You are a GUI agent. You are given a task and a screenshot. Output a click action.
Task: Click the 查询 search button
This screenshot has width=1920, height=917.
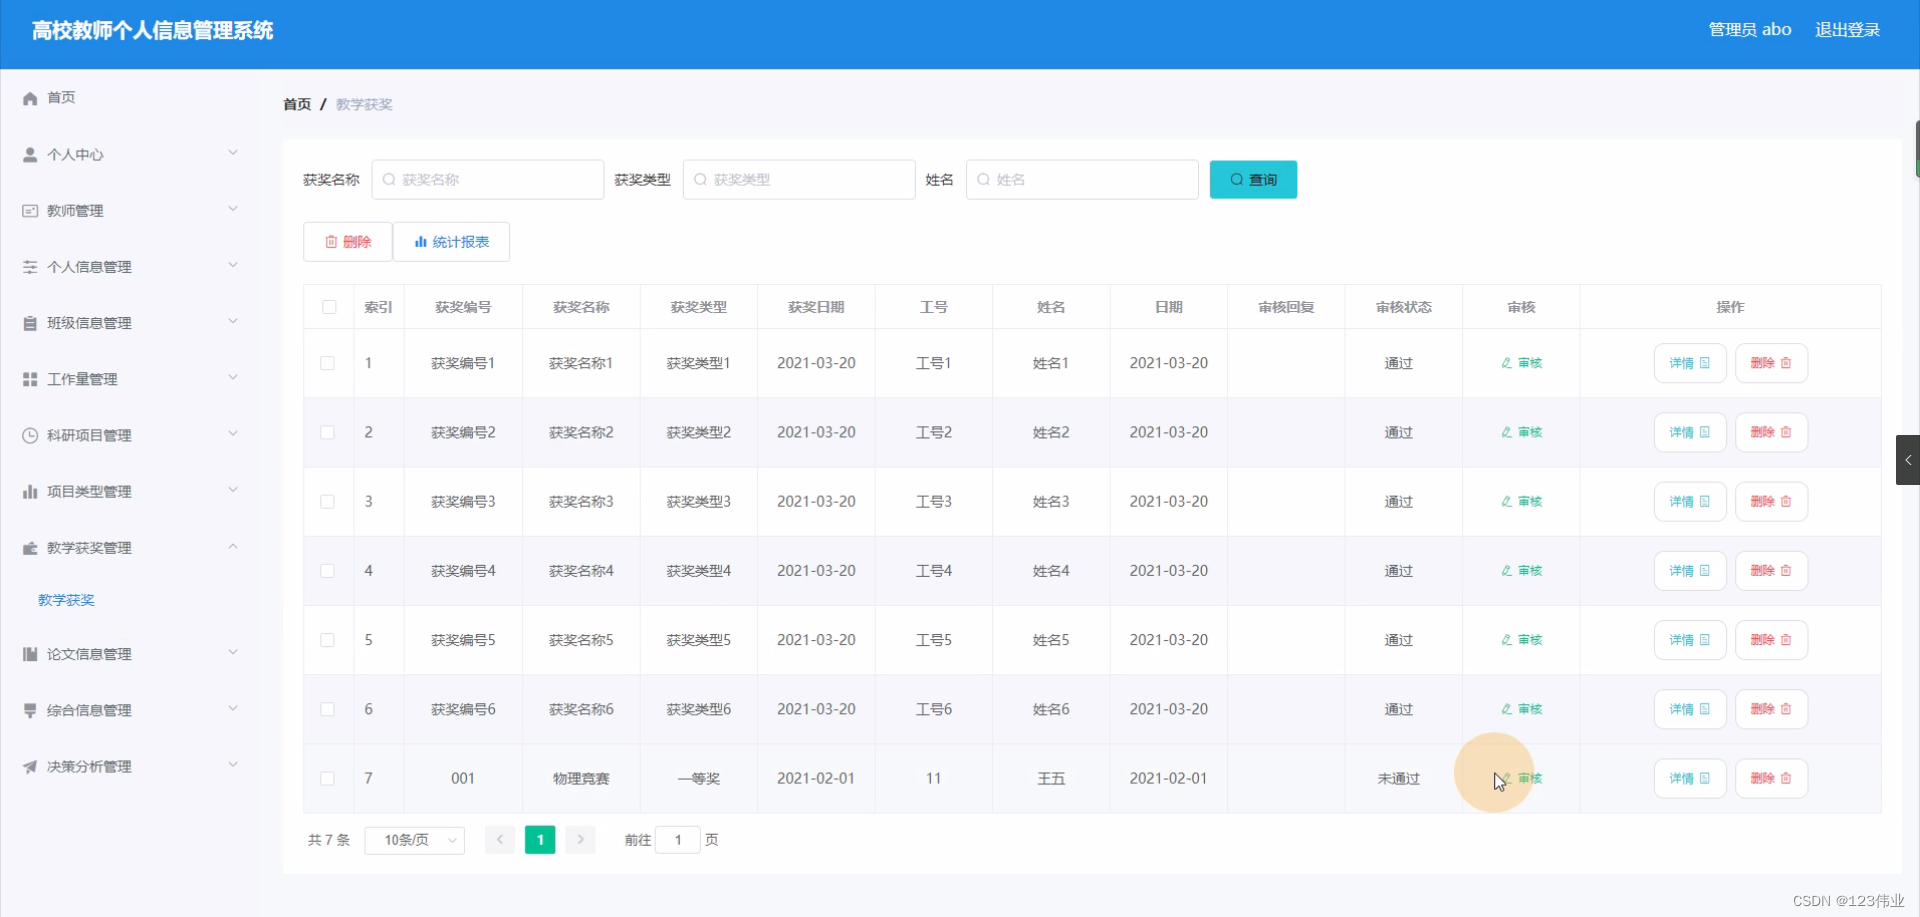pos(1252,179)
